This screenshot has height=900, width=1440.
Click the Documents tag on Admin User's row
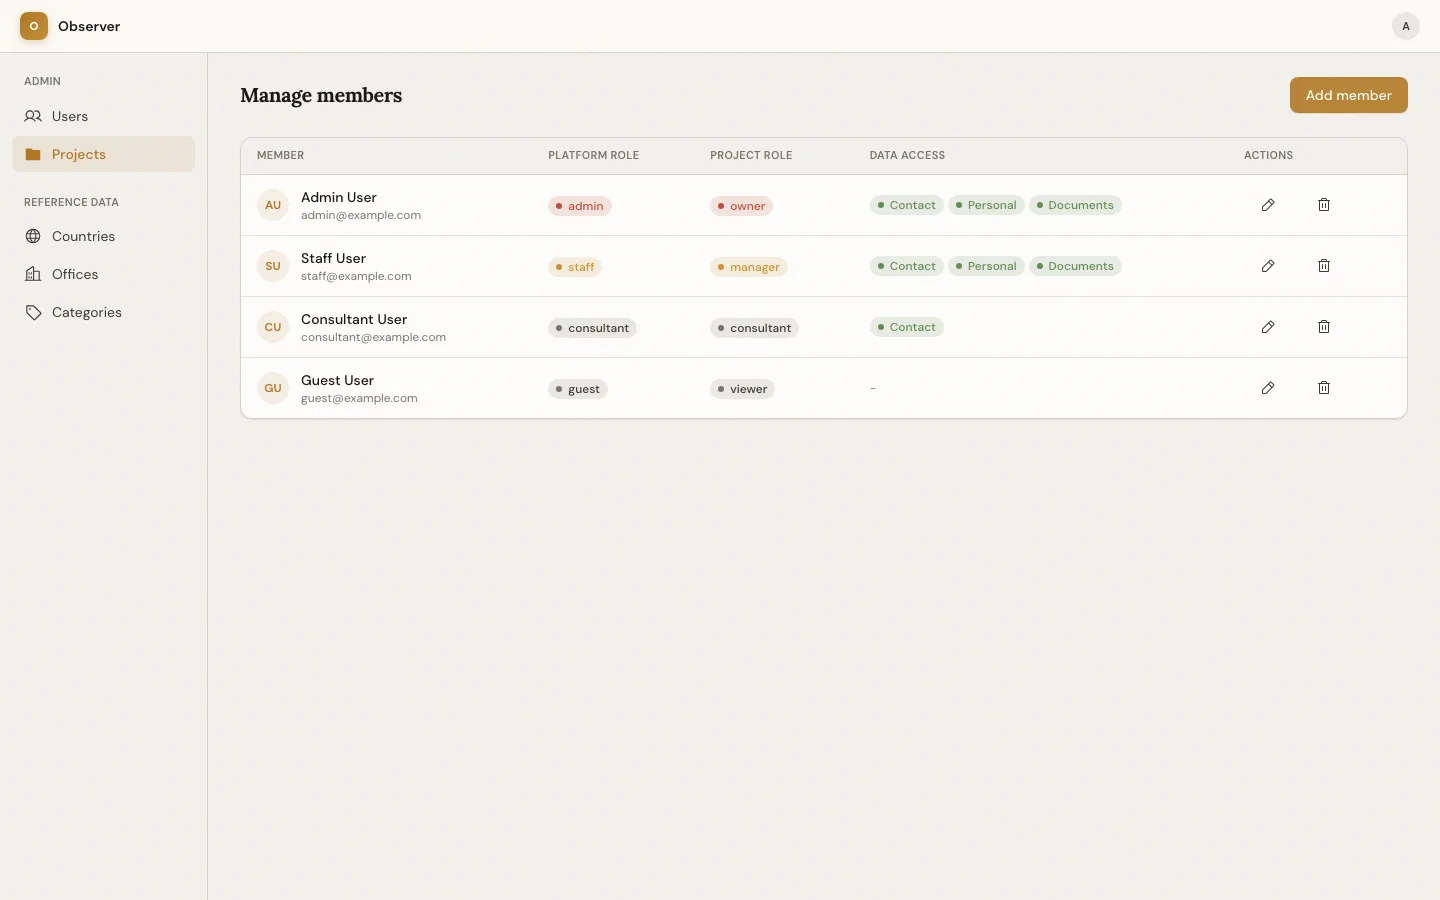tap(1076, 205)
